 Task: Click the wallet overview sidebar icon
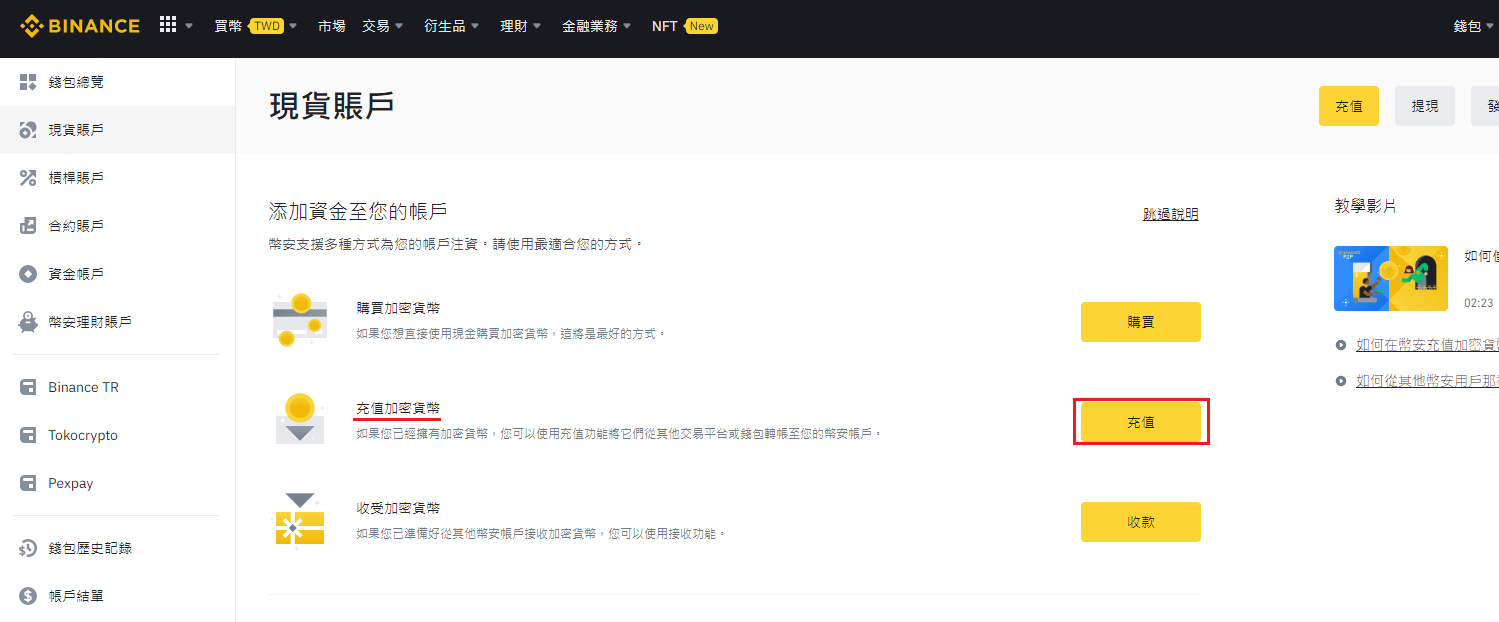[28, 82]
